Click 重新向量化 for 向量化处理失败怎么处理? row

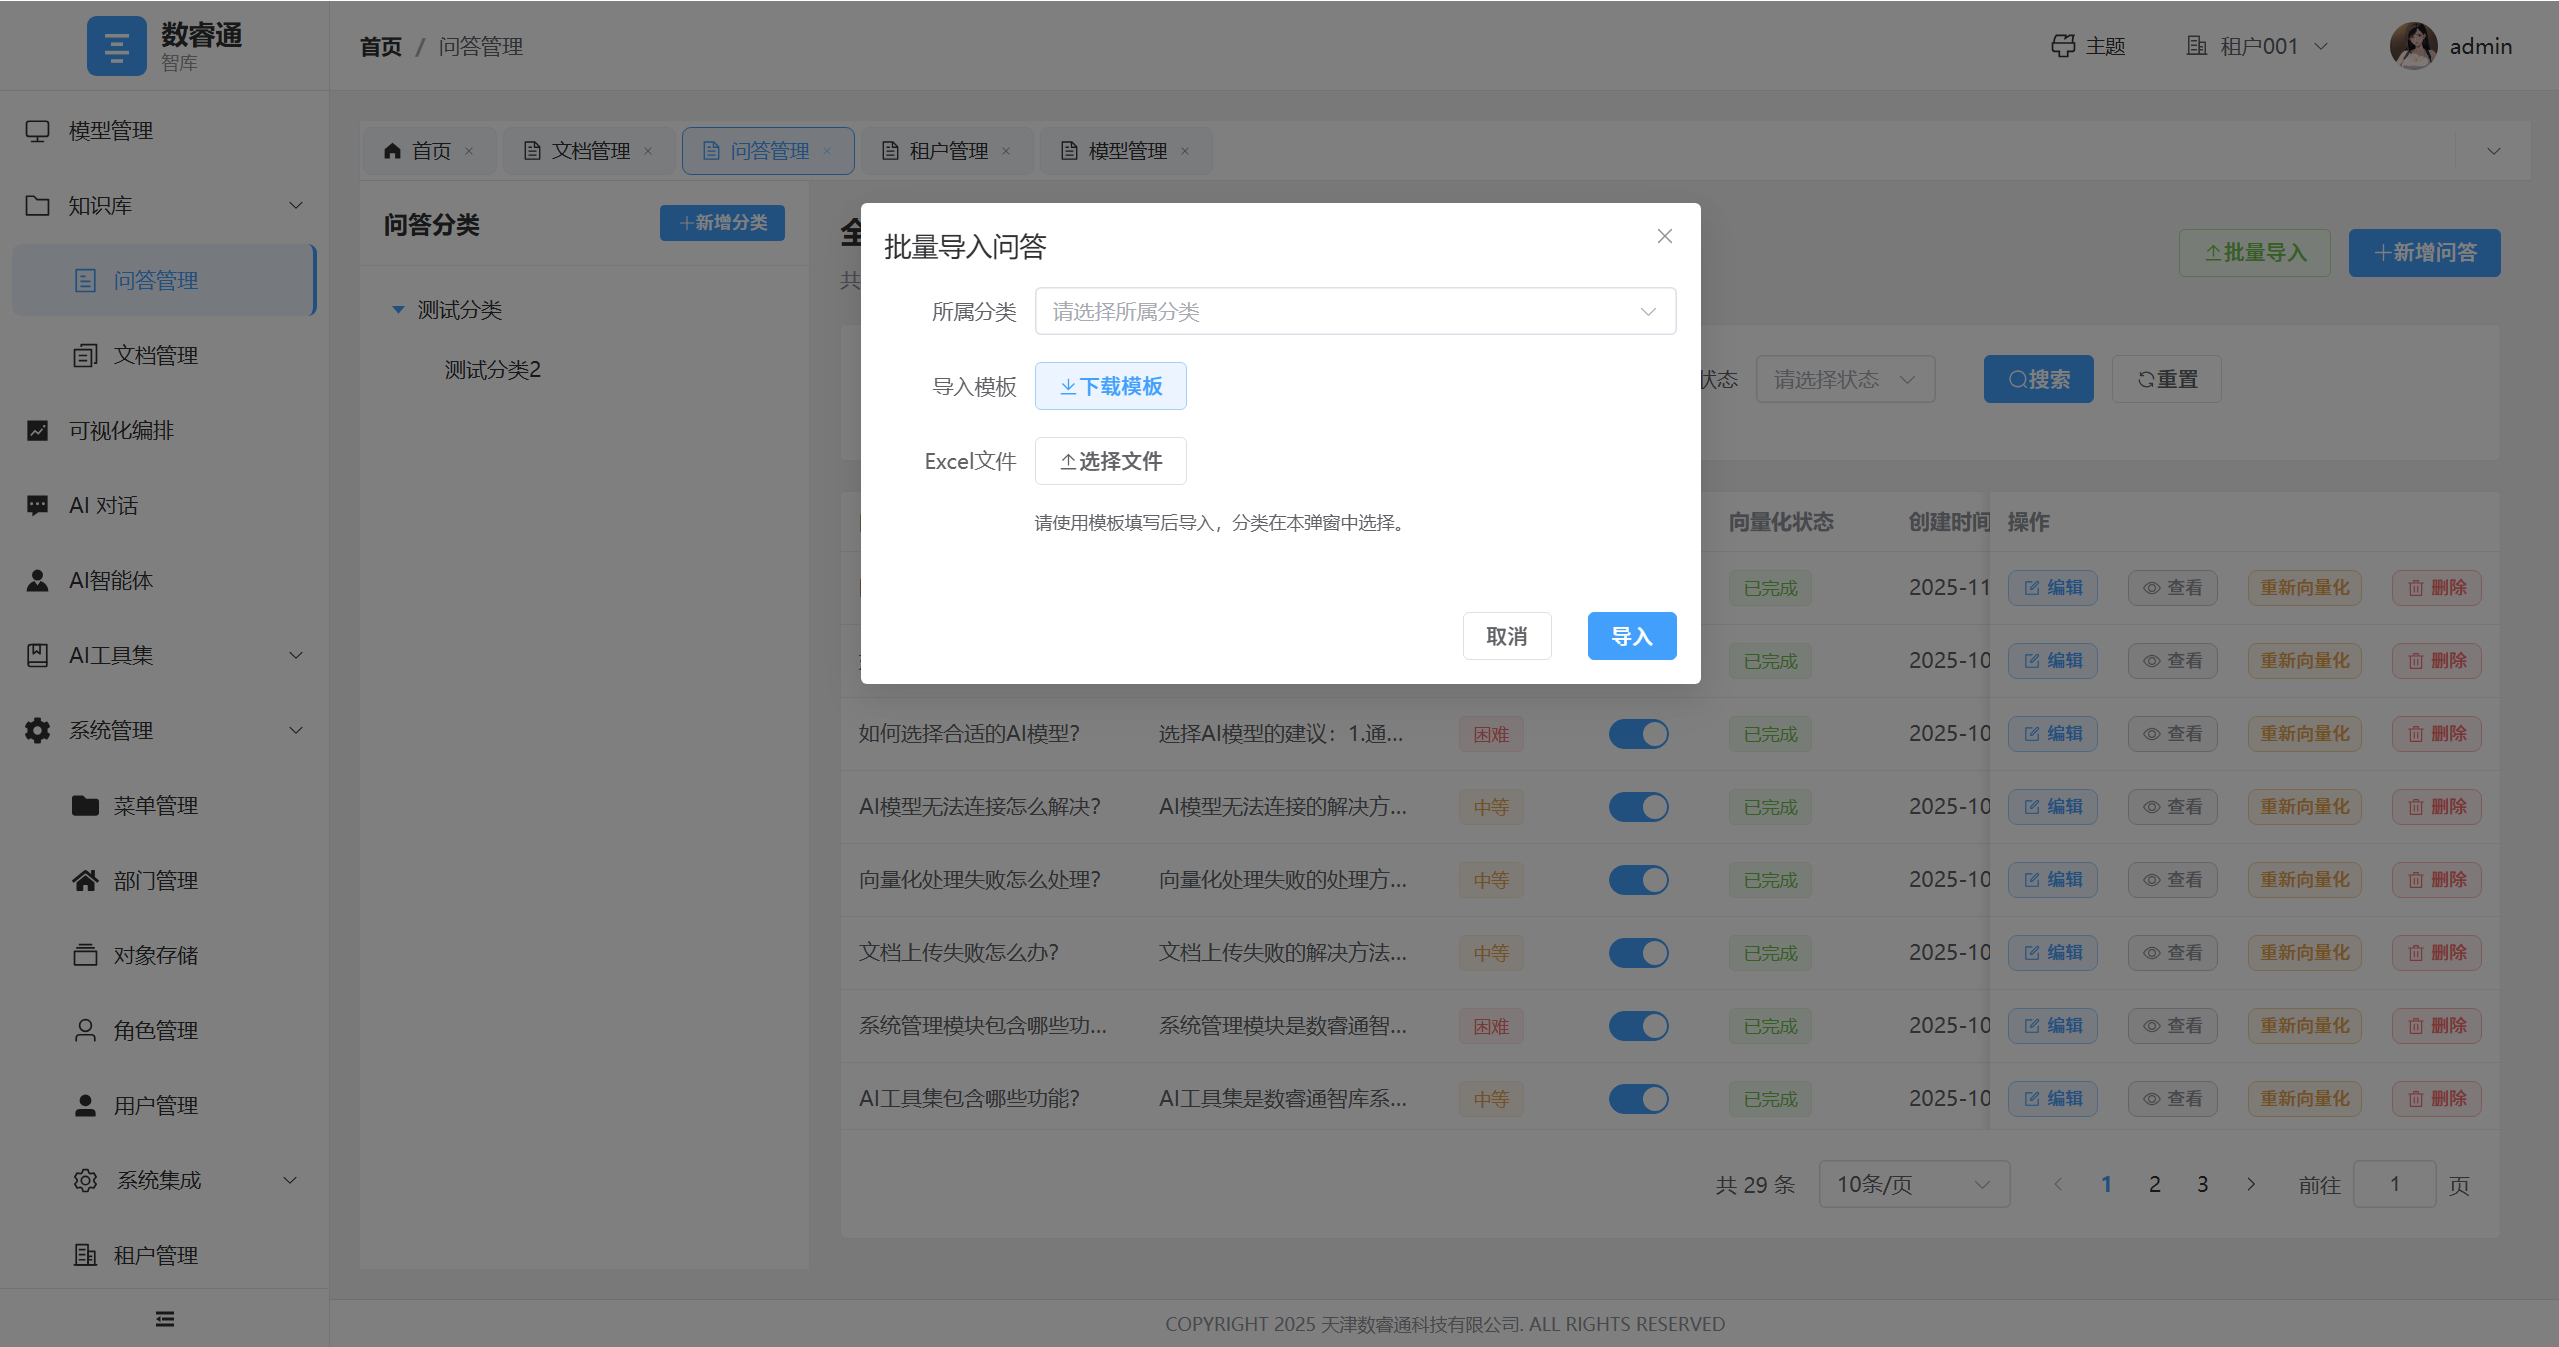click(2304, 880)
